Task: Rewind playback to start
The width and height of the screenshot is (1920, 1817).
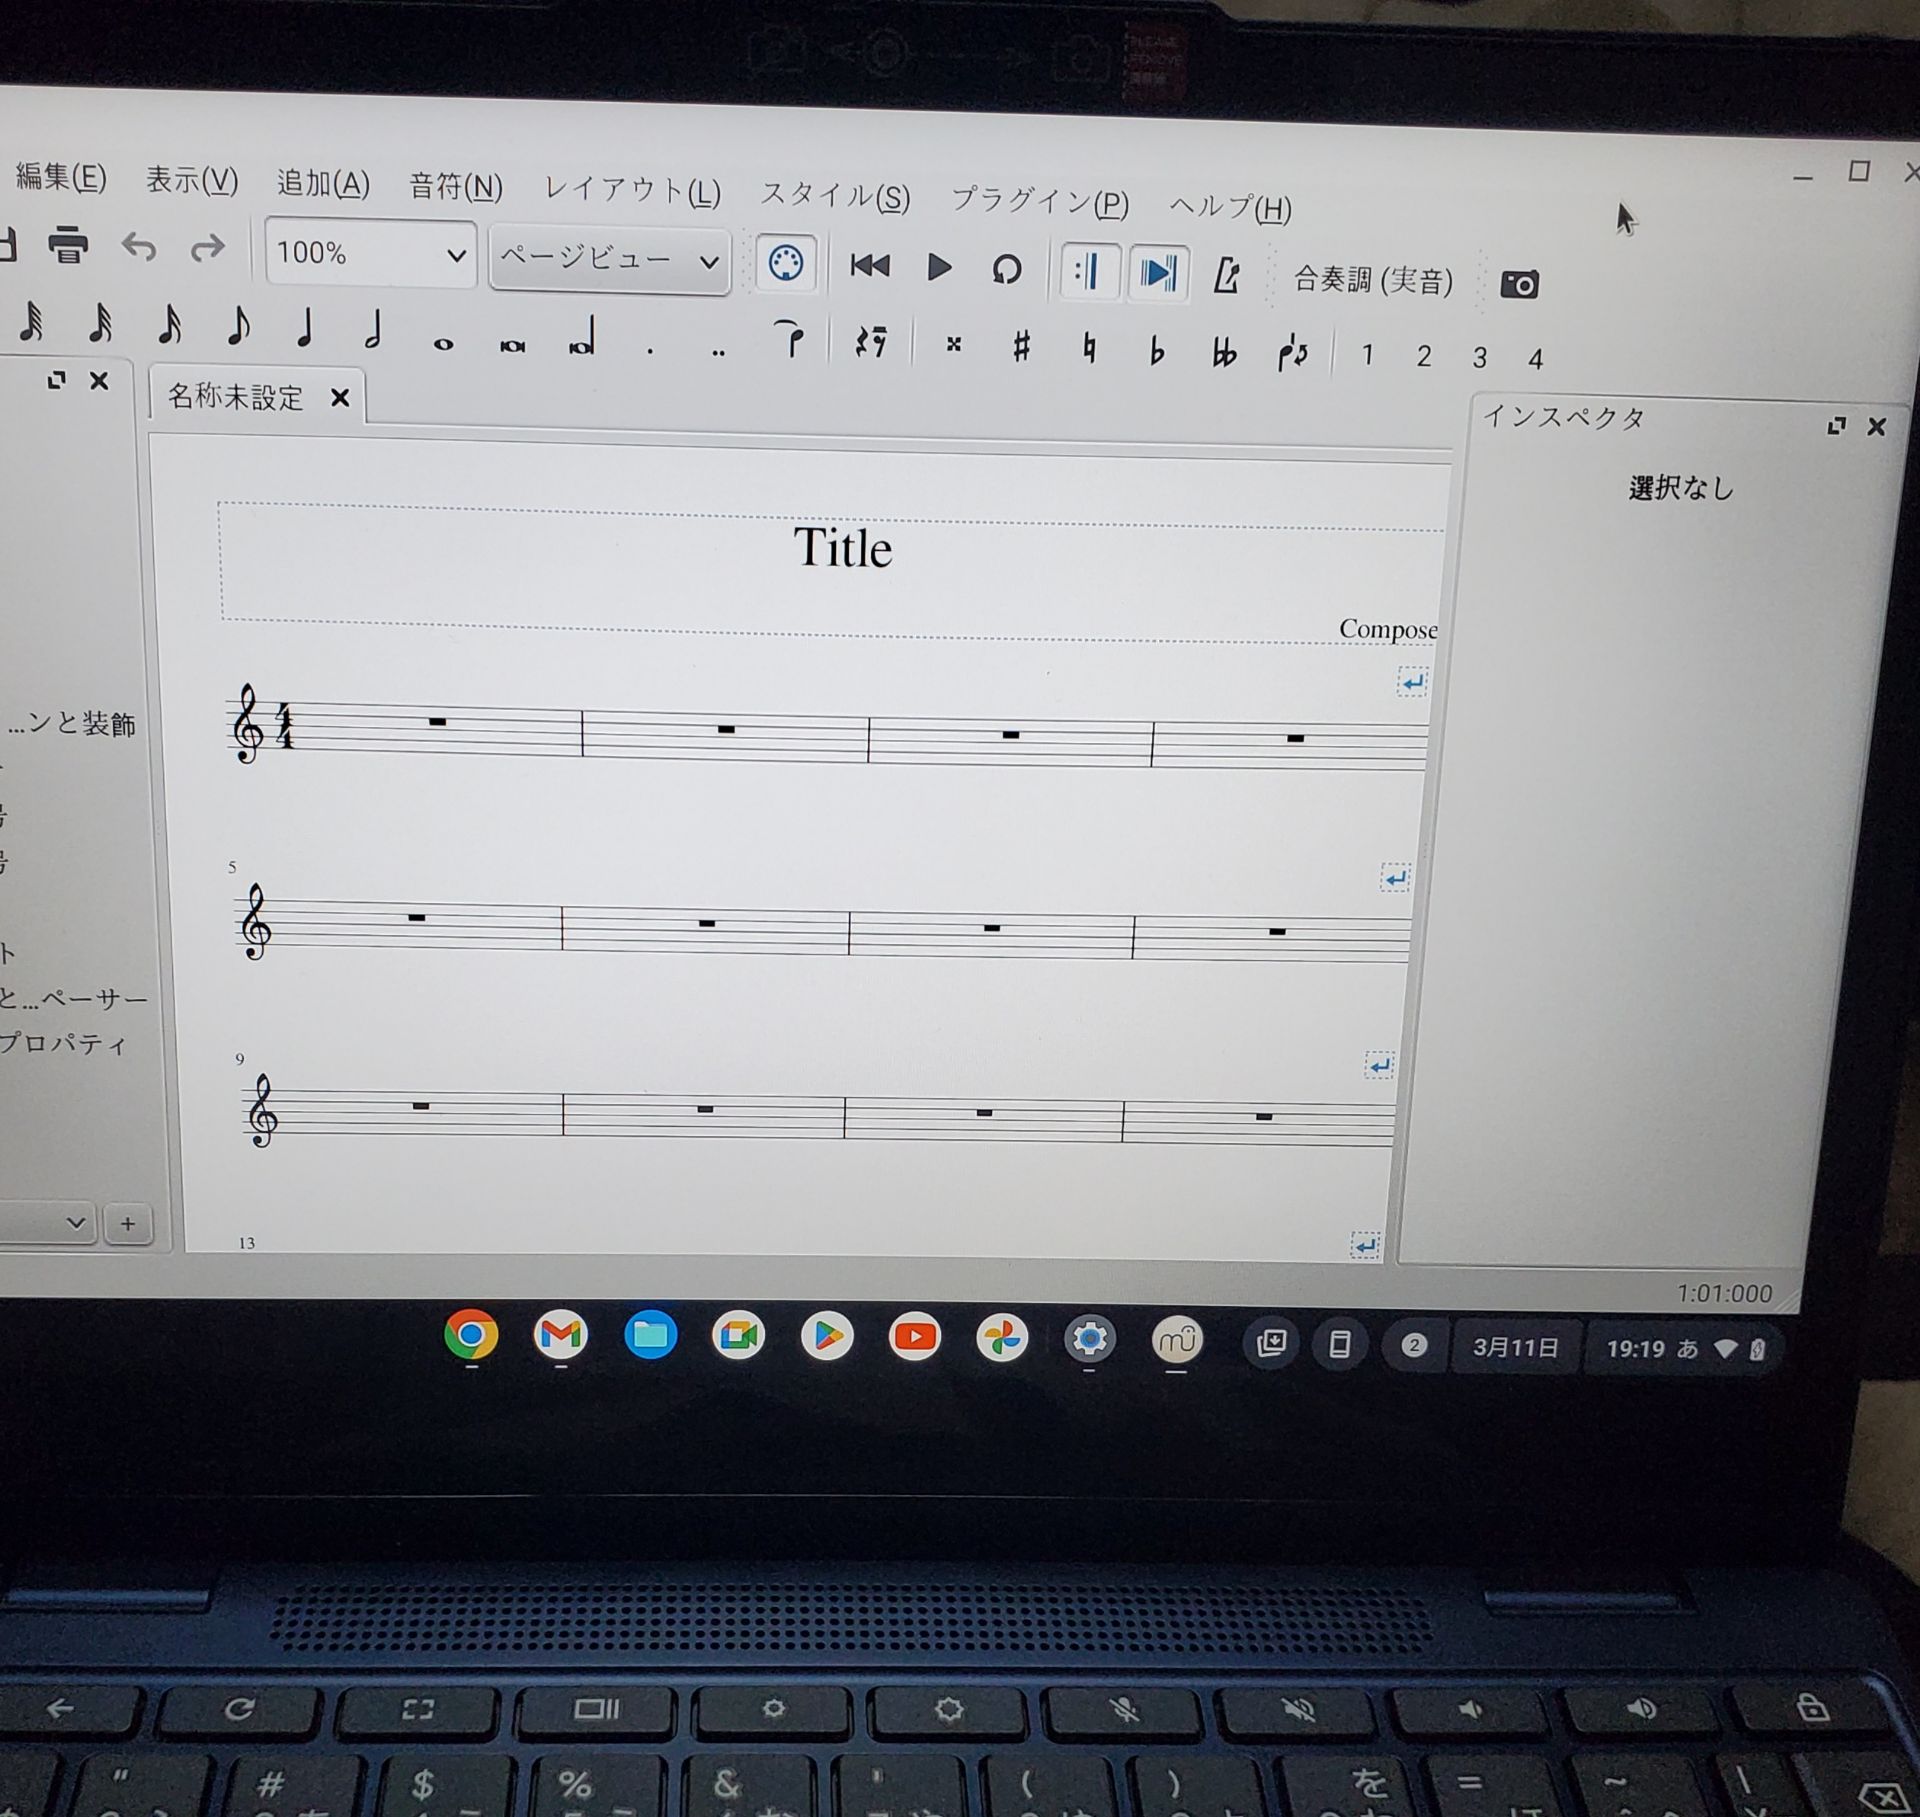Action: (x=870, y=266)
